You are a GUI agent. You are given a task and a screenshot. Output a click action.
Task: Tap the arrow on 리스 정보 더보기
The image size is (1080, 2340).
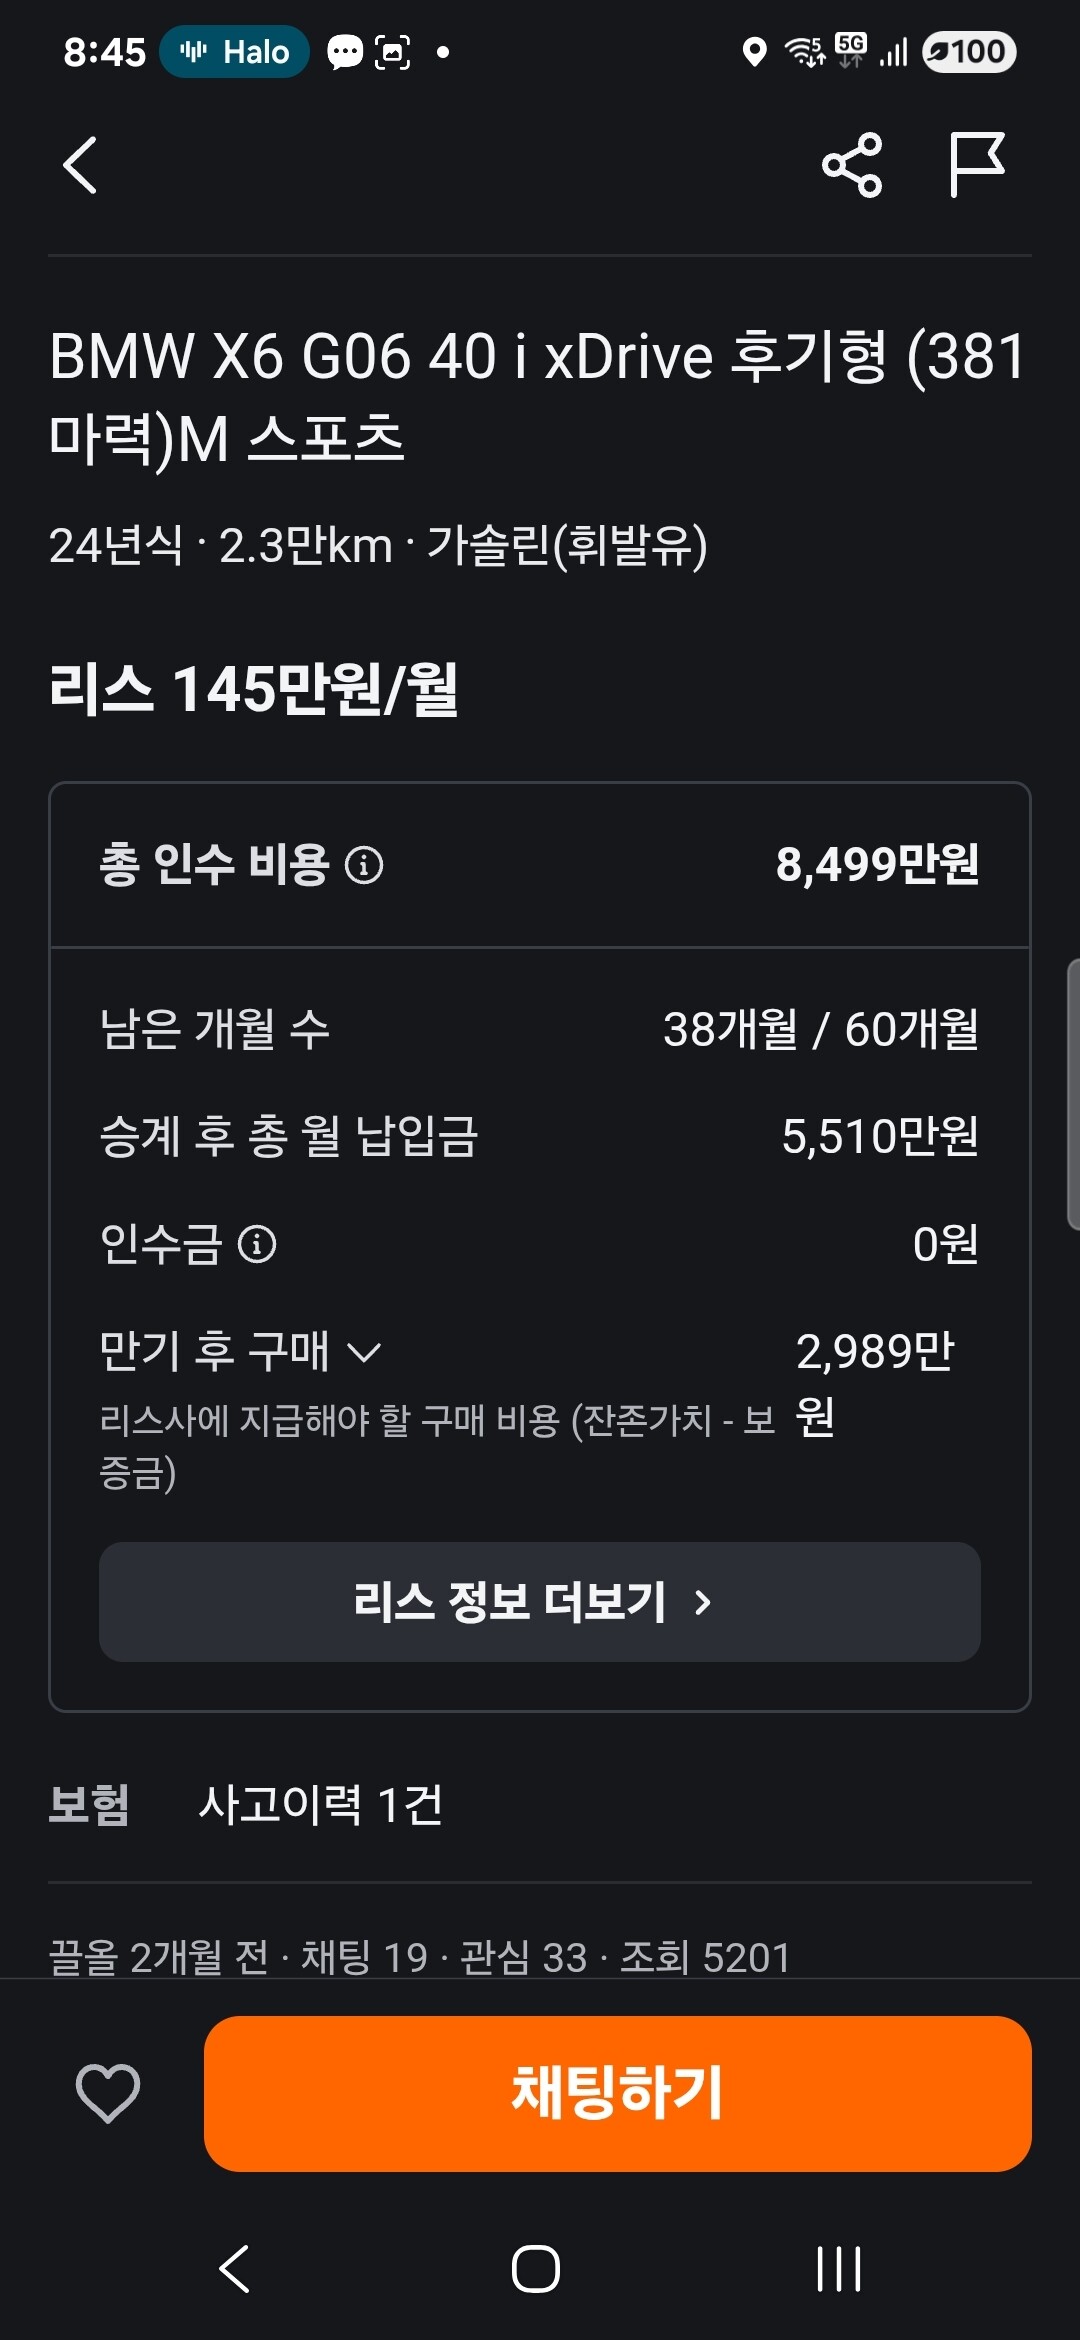tap(703, 1602)
